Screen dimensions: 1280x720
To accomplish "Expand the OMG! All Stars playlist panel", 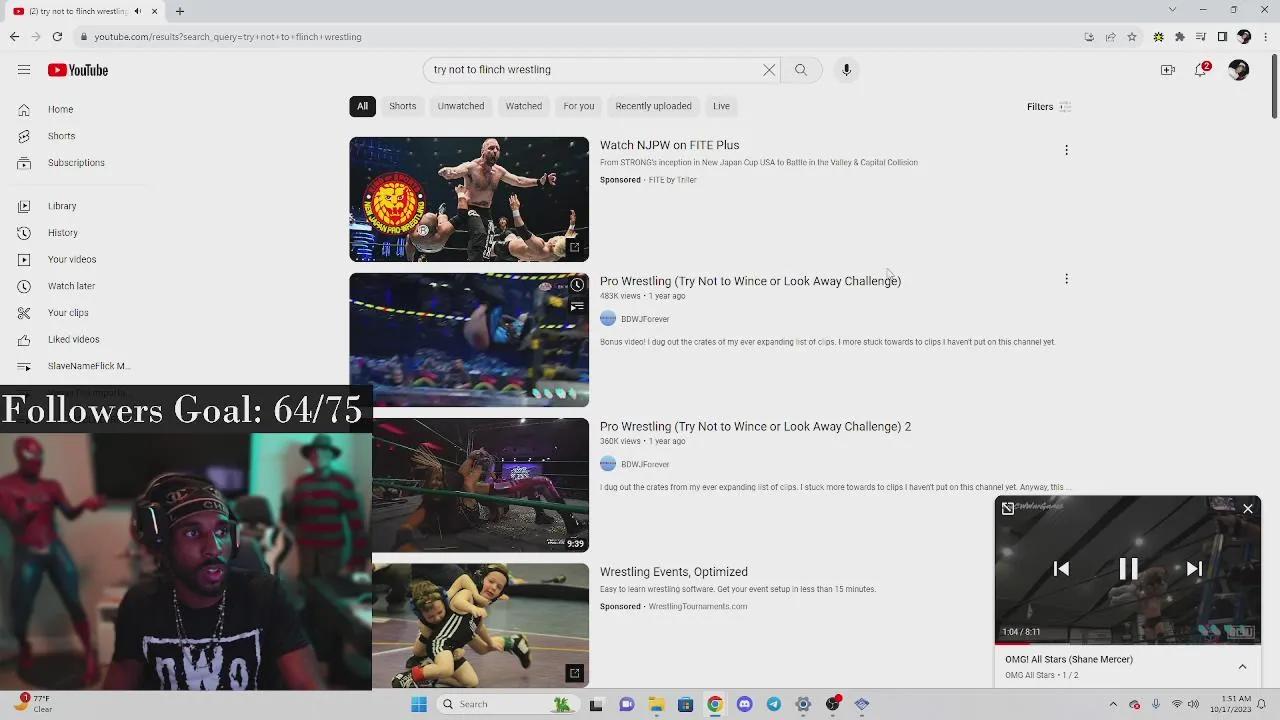I will (x=1242, y=667).
